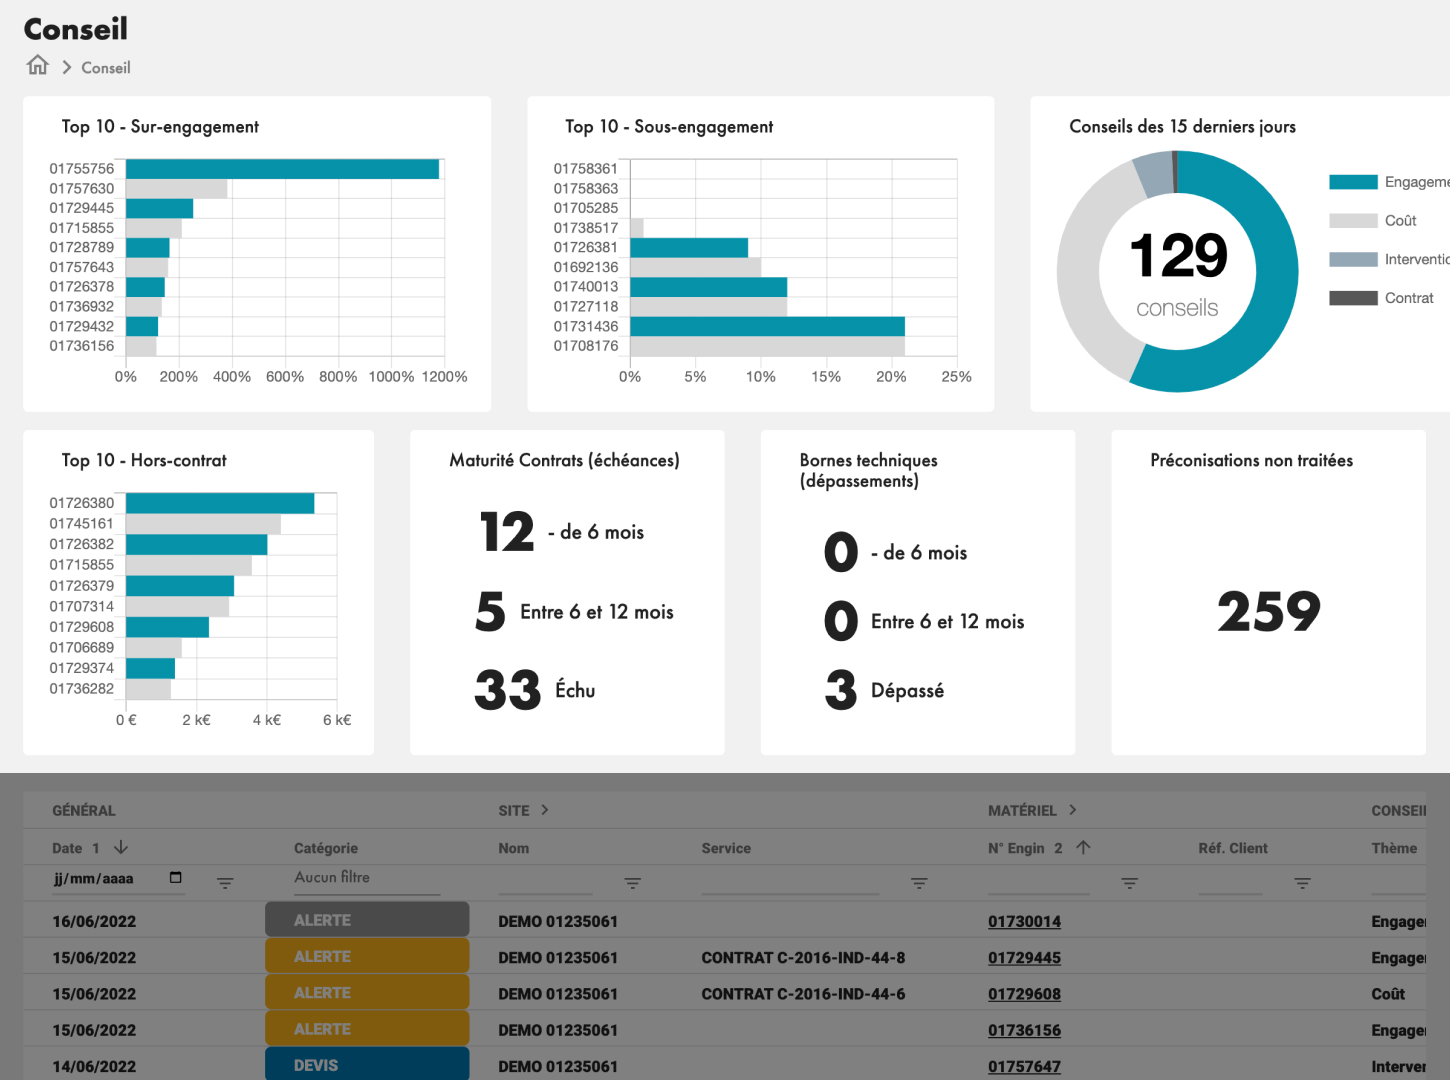Go to home via house icon
Viewport: 1450px width, 1080px height.
38,65
